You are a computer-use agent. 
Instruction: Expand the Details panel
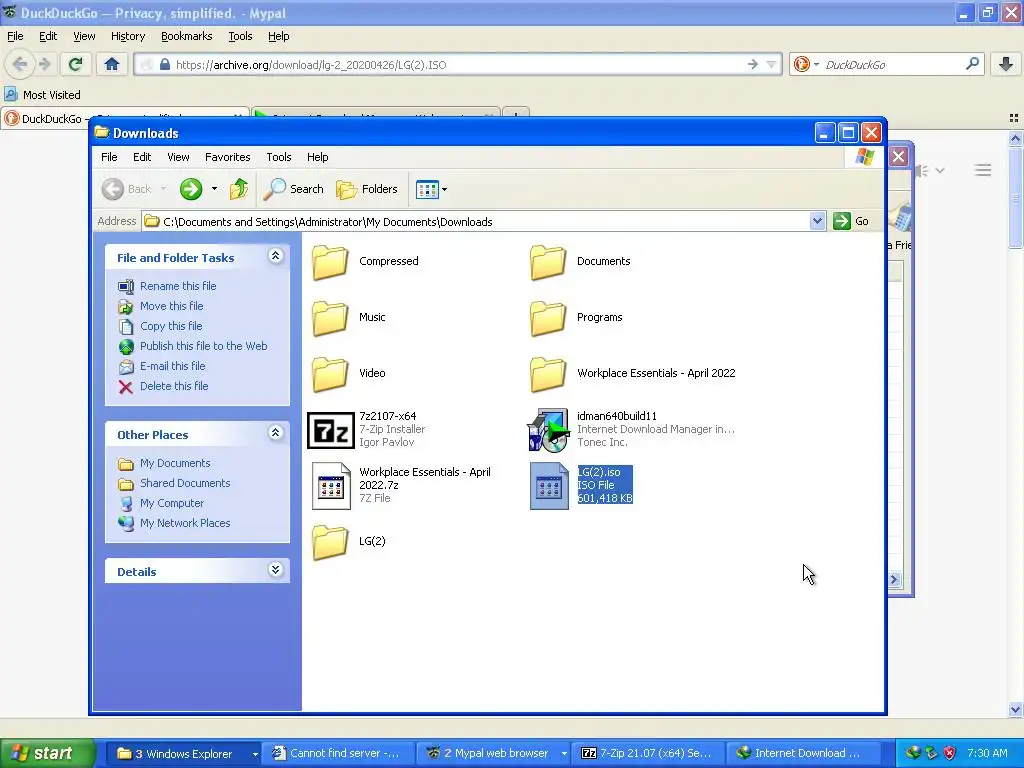coord(276,570)
